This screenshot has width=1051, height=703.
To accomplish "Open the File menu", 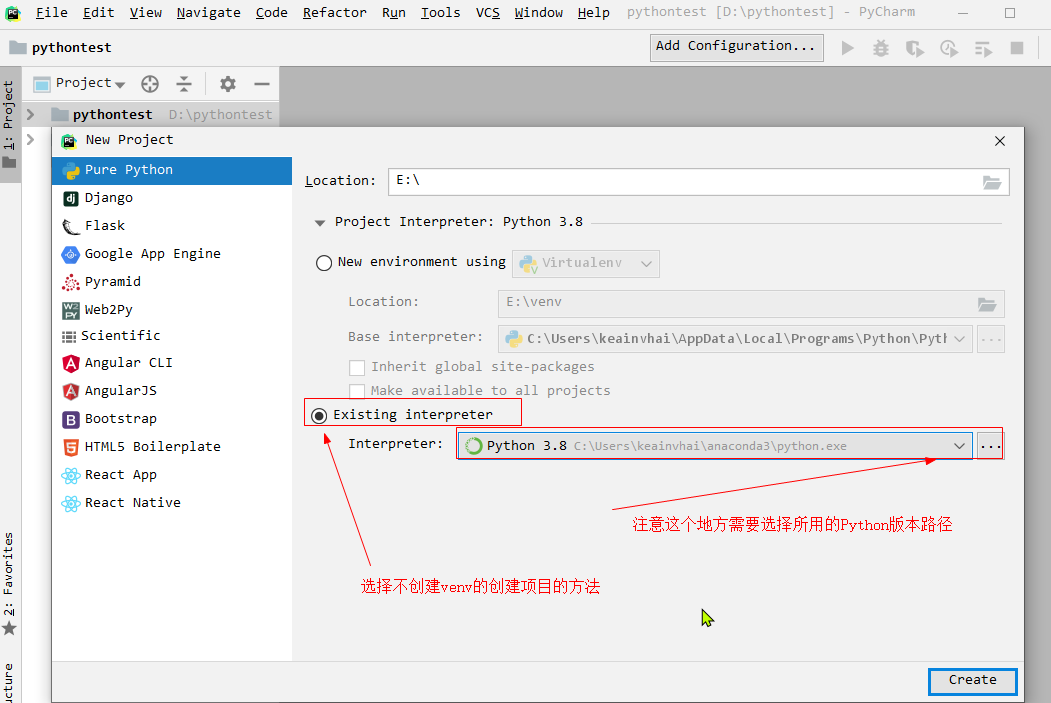I will (52, 13).
